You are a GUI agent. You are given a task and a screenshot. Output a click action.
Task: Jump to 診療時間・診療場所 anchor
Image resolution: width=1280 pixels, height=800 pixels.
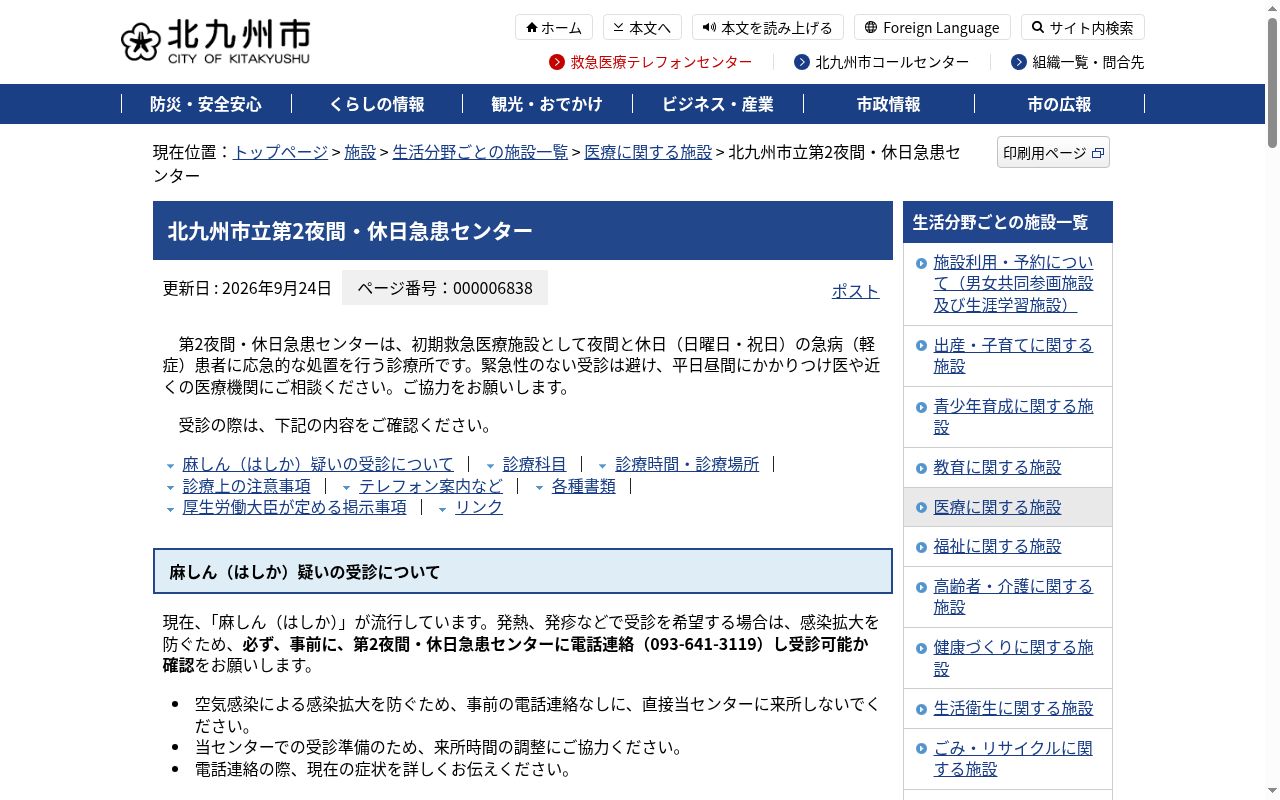[x=687, y=464]
